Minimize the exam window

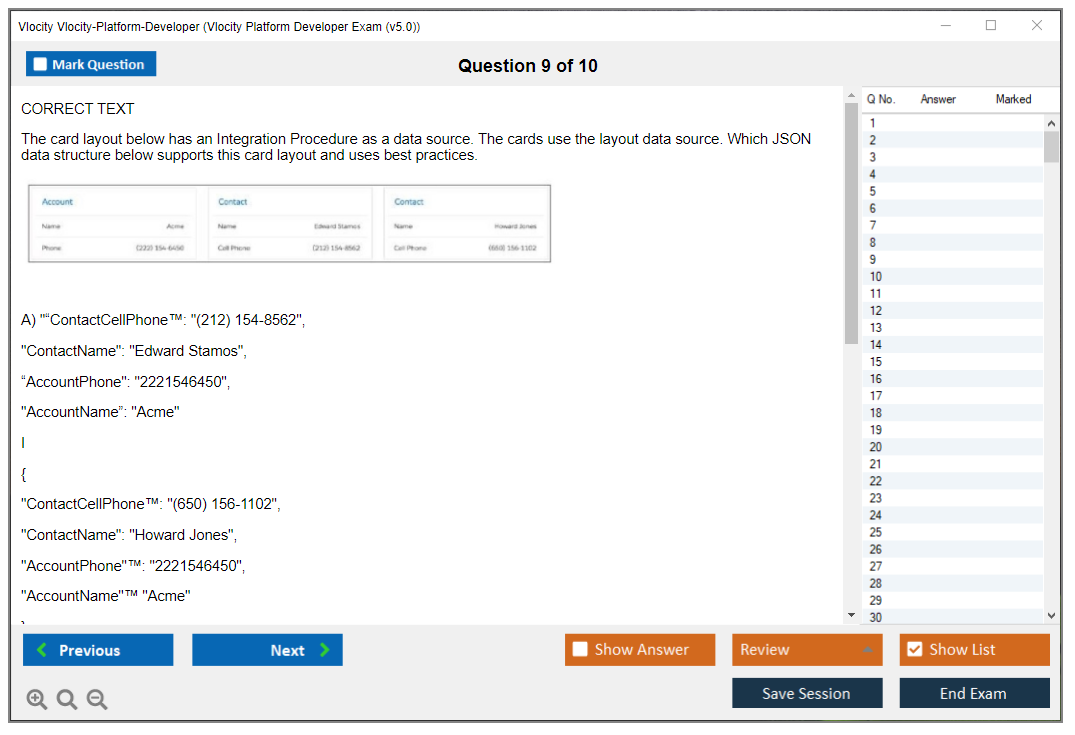945,26
